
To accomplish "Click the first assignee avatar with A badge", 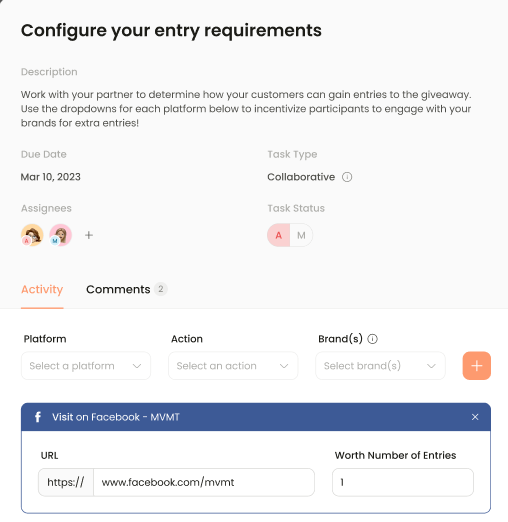I will pyautogui.click(x=32, y=235).
